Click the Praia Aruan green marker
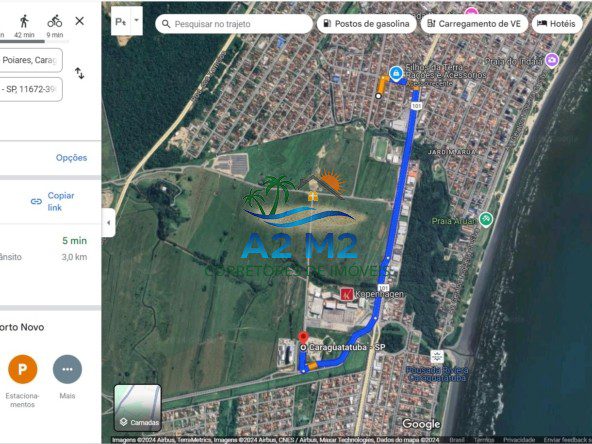 tap(486, 219)
